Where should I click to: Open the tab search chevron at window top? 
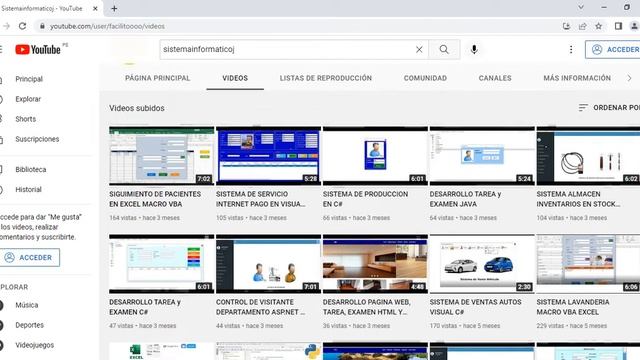click(581, 7)
